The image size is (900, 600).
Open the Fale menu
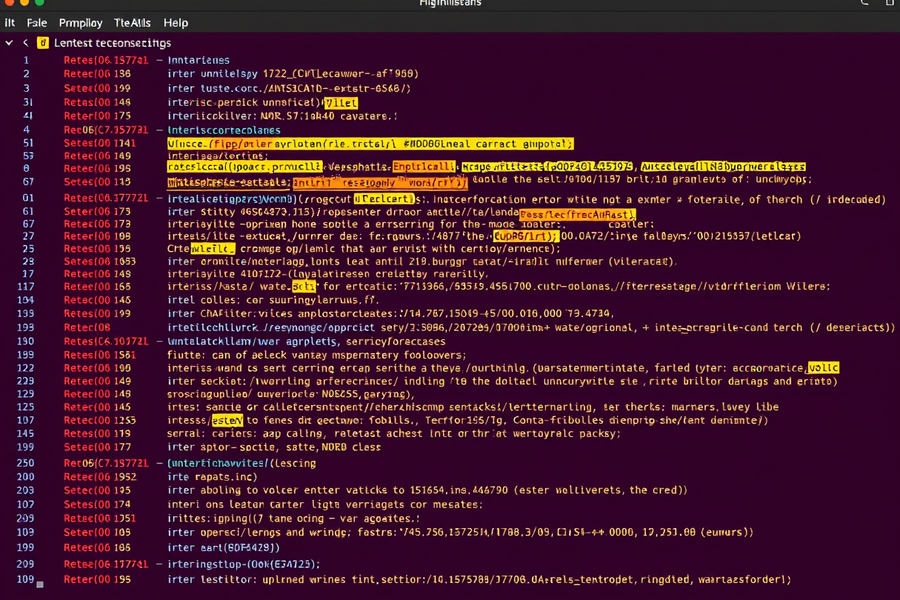pos(37,23)
